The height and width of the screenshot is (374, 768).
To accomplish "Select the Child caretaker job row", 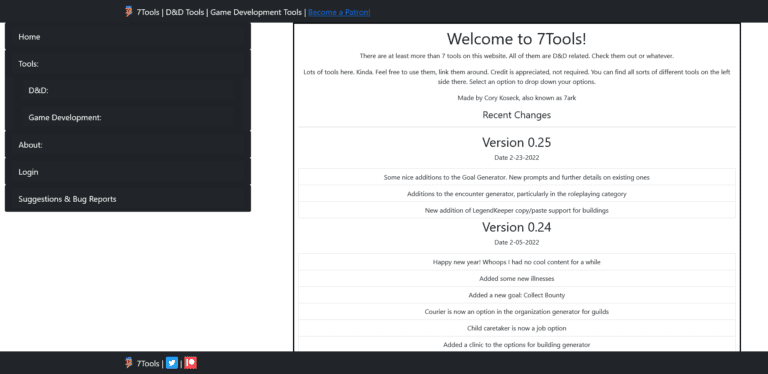I will point(517,328).
